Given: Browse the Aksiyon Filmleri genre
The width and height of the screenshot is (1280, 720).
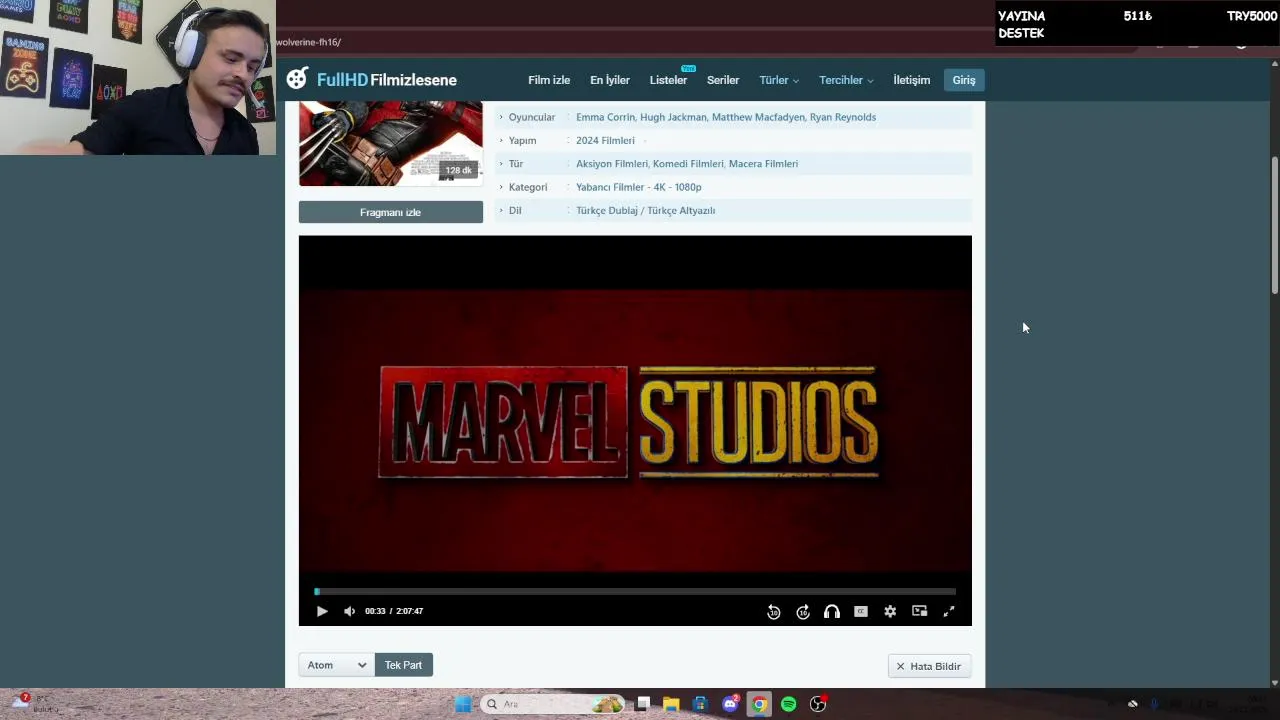Looking at the screenshot, I should (x=612, y=164).
